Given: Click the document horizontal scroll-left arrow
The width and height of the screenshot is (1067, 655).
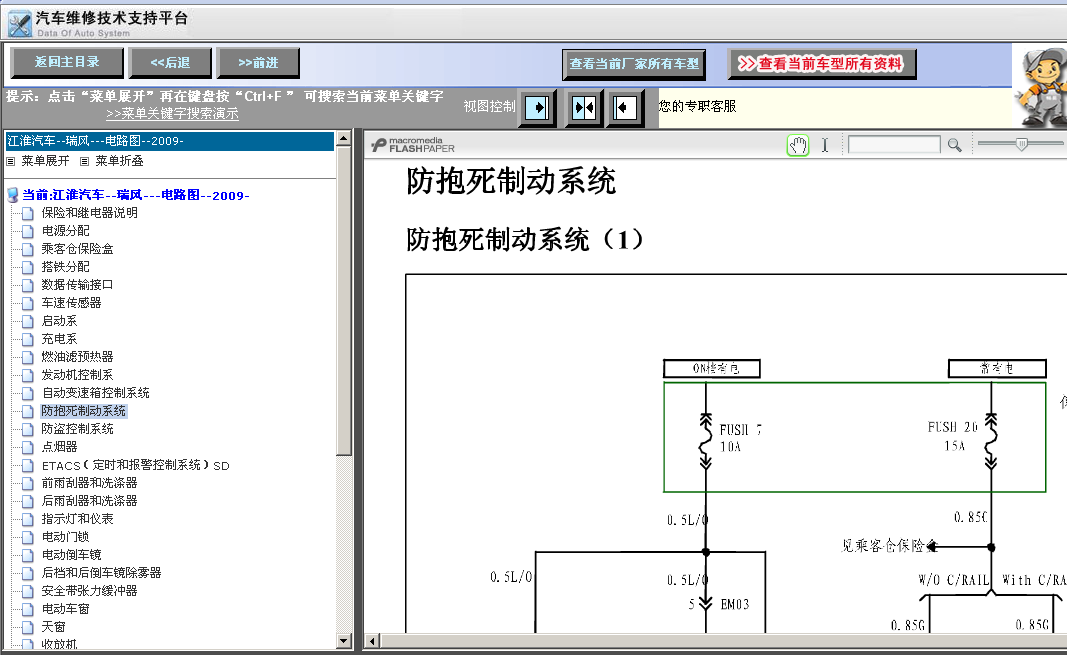Looking at the screenshot, I should (x=372, y=641).
